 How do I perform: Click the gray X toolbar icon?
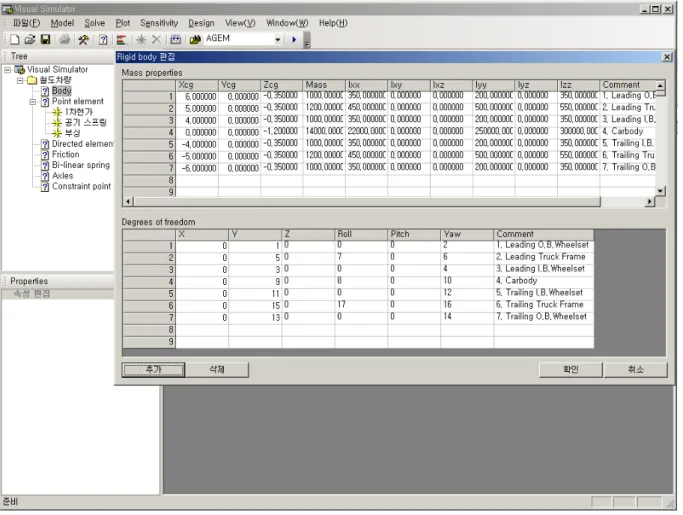(x=156, y=40)
